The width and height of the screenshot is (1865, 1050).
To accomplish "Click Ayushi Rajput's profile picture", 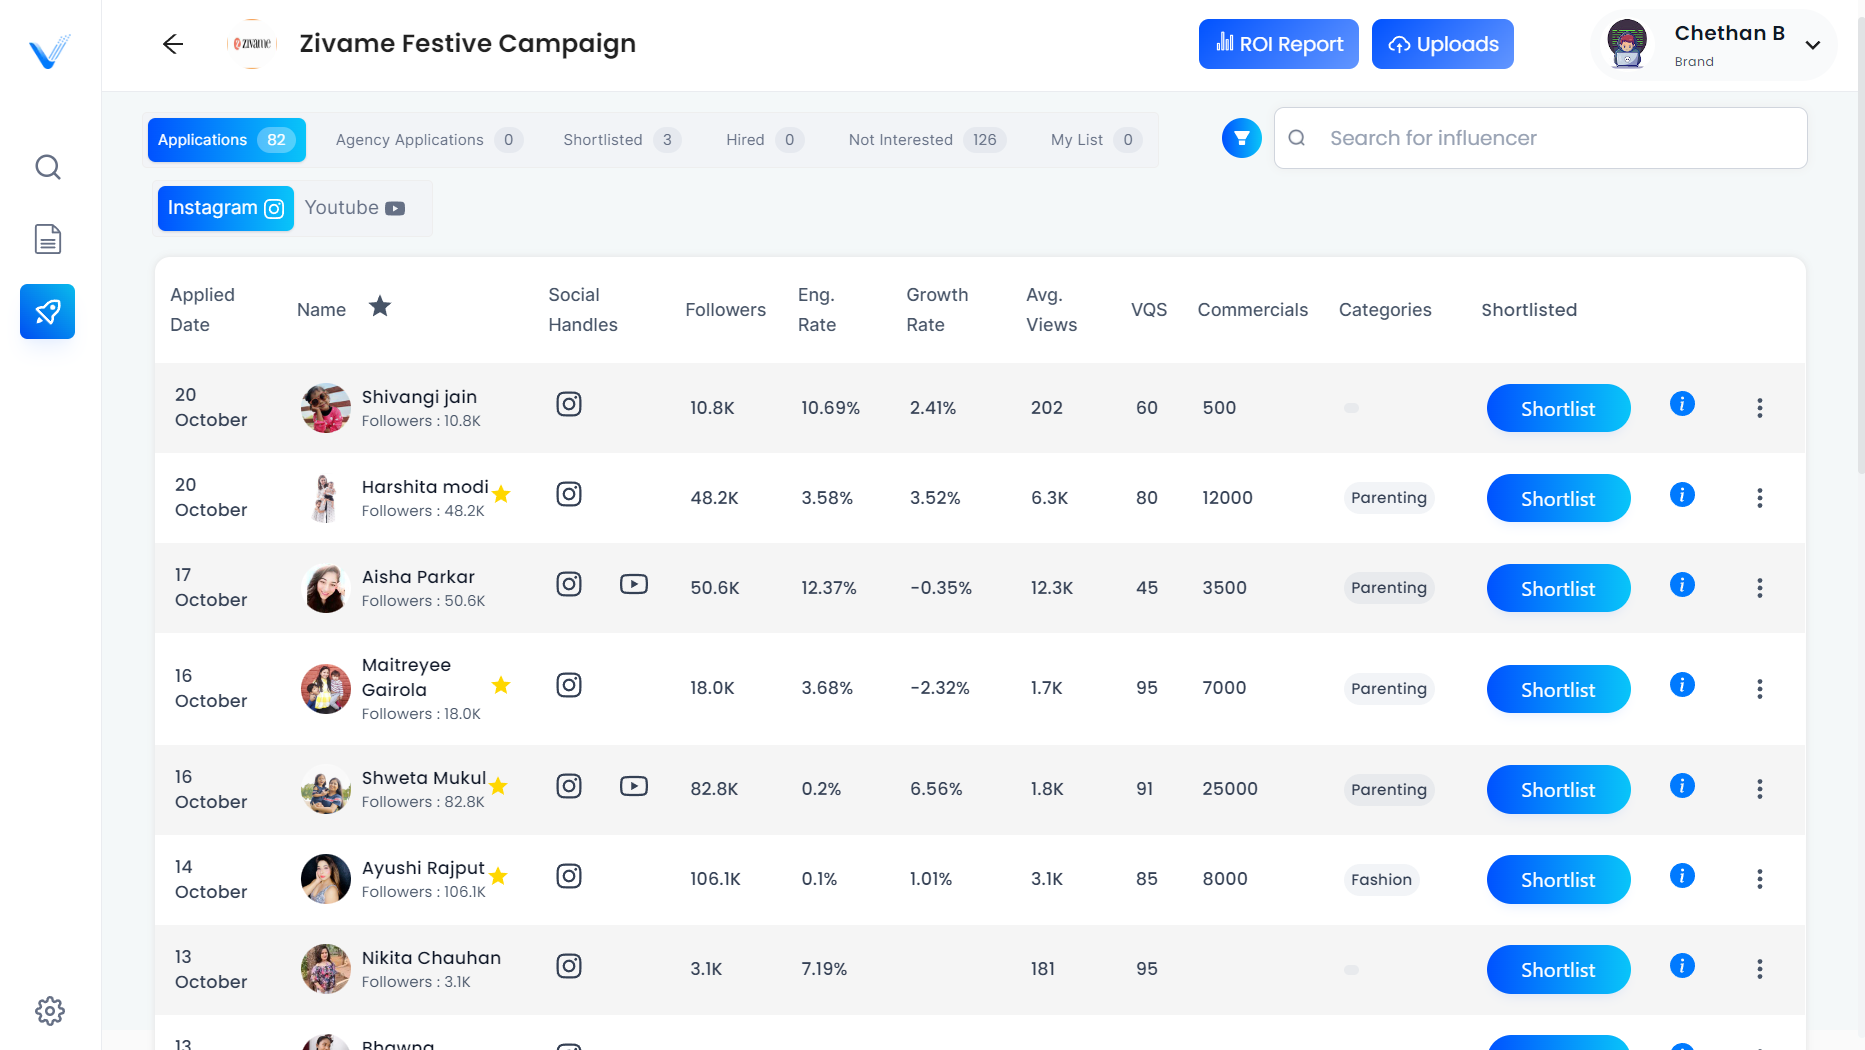I will (326, 879).
